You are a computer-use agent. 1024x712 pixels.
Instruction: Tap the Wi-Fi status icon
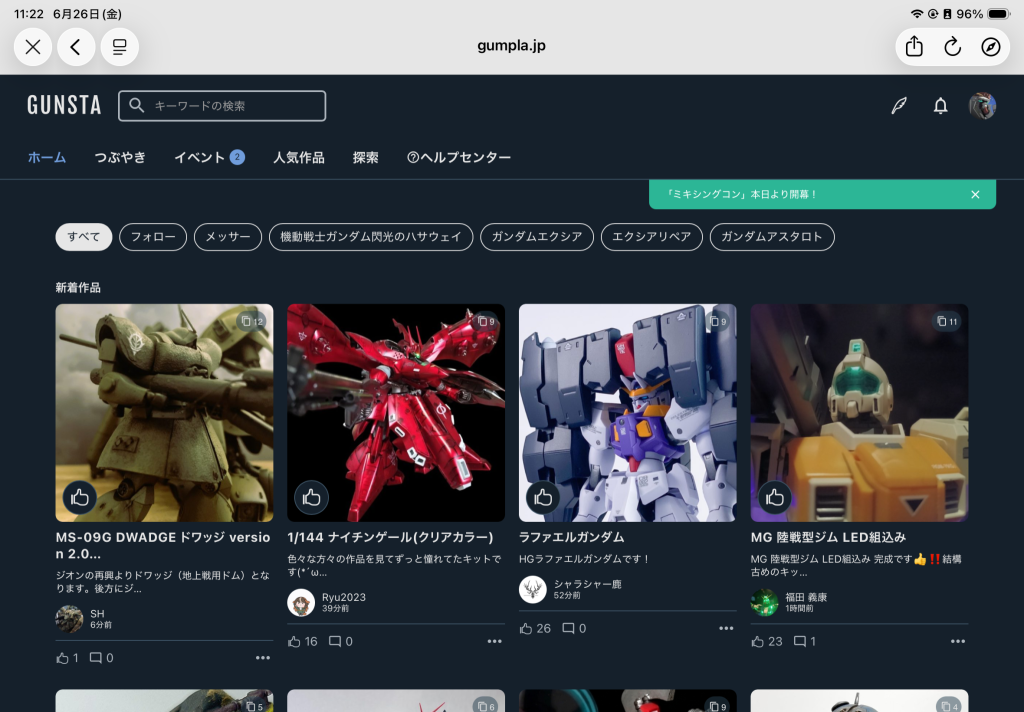[x=917, y=14]
